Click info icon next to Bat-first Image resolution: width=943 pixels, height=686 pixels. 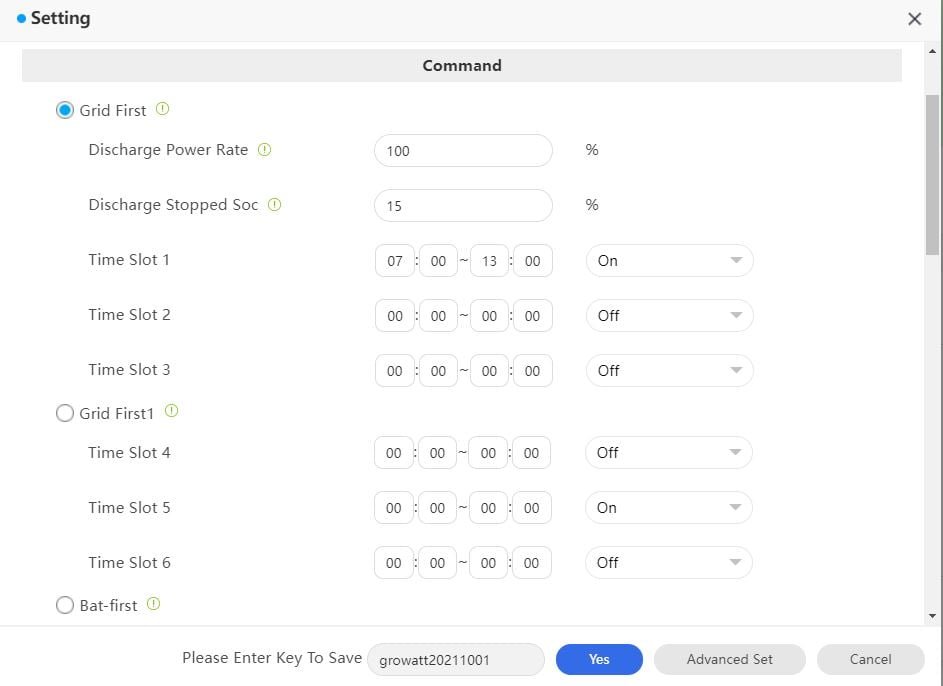pos(154,604)
